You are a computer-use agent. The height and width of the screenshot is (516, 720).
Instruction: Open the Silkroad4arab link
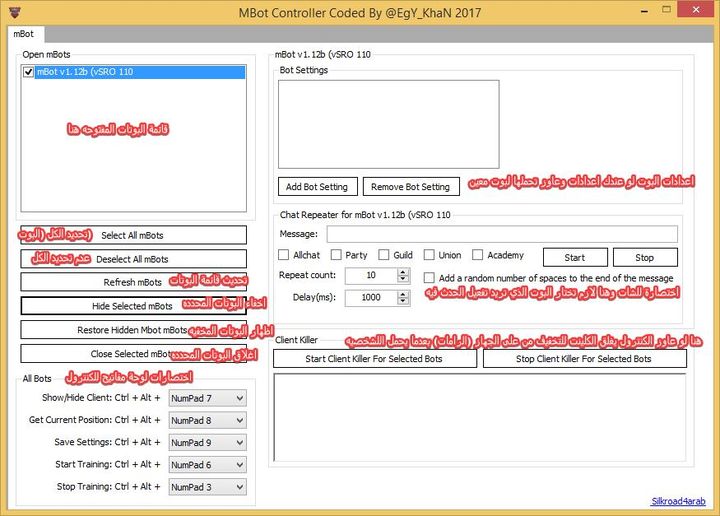tap(678, 501)
